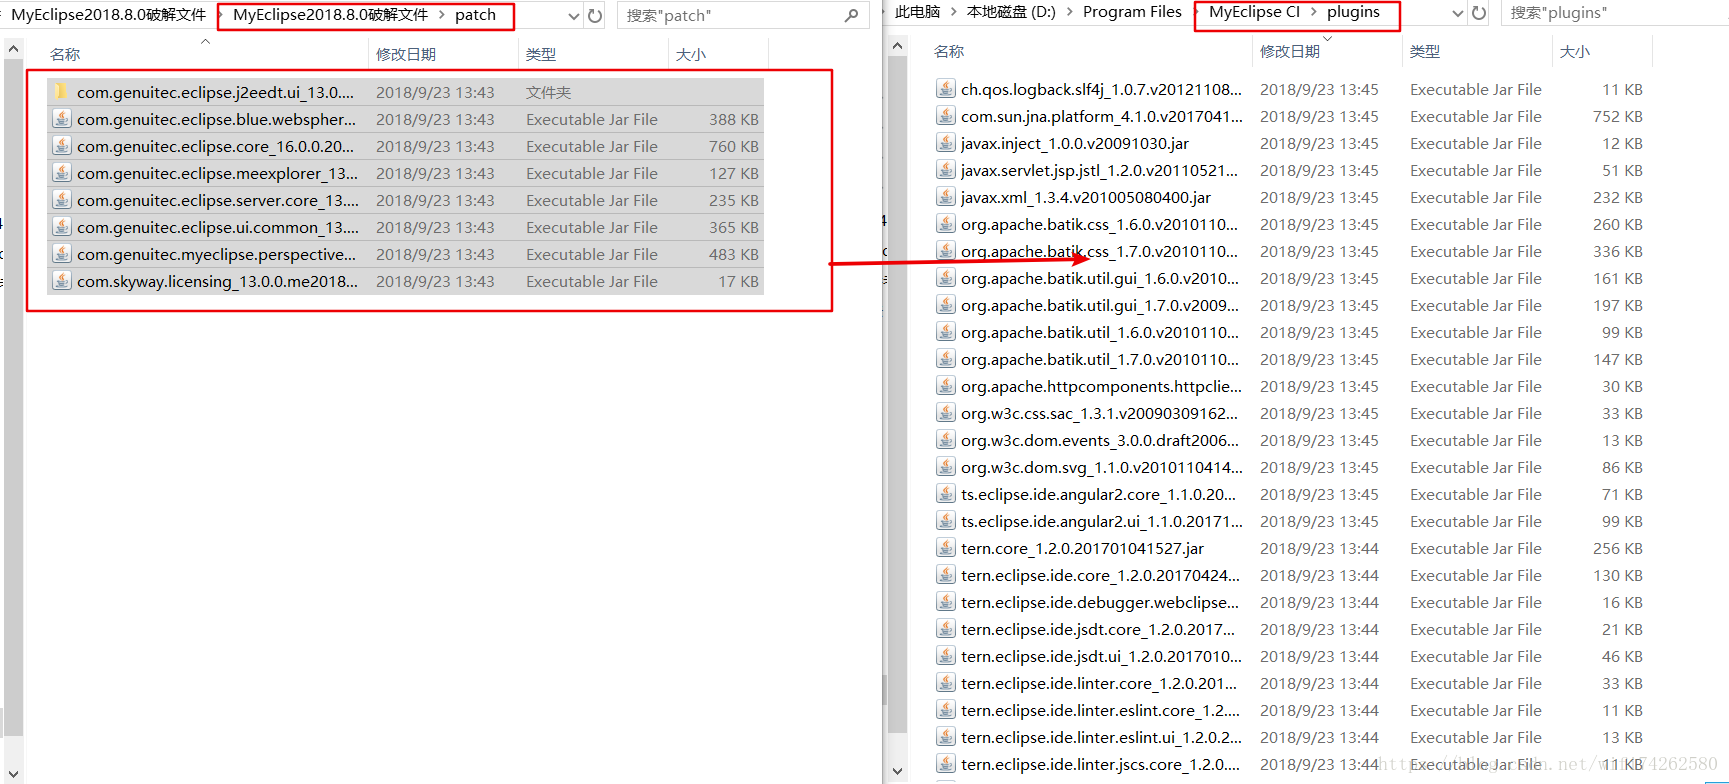Viewport: 1729px width, 784px height.
Task: Click jar icon of javax.servlet.jsp.jstl file
Action: tap(945, 170)
